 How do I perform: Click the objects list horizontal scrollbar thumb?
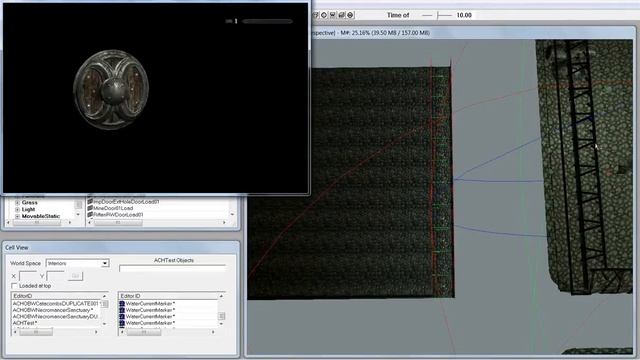144,332
